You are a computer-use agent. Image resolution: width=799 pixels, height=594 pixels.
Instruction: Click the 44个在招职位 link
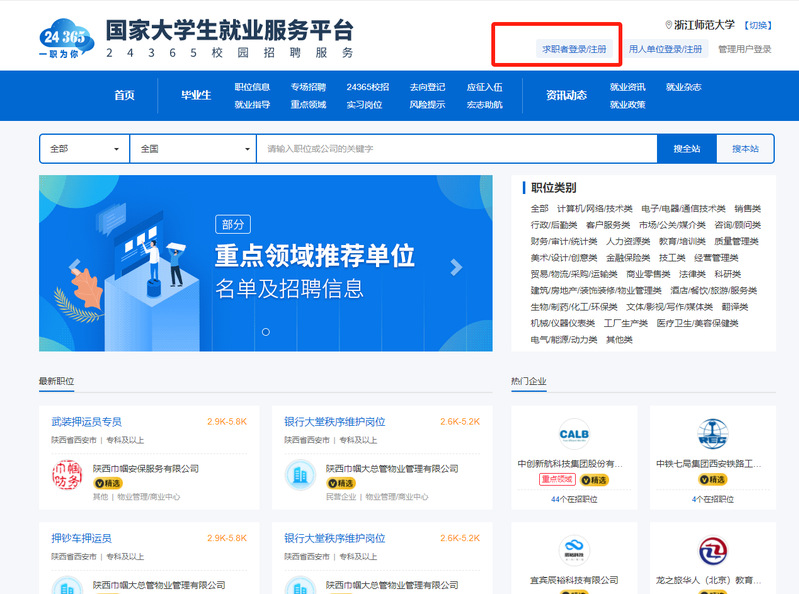click(x=574, y=499)
